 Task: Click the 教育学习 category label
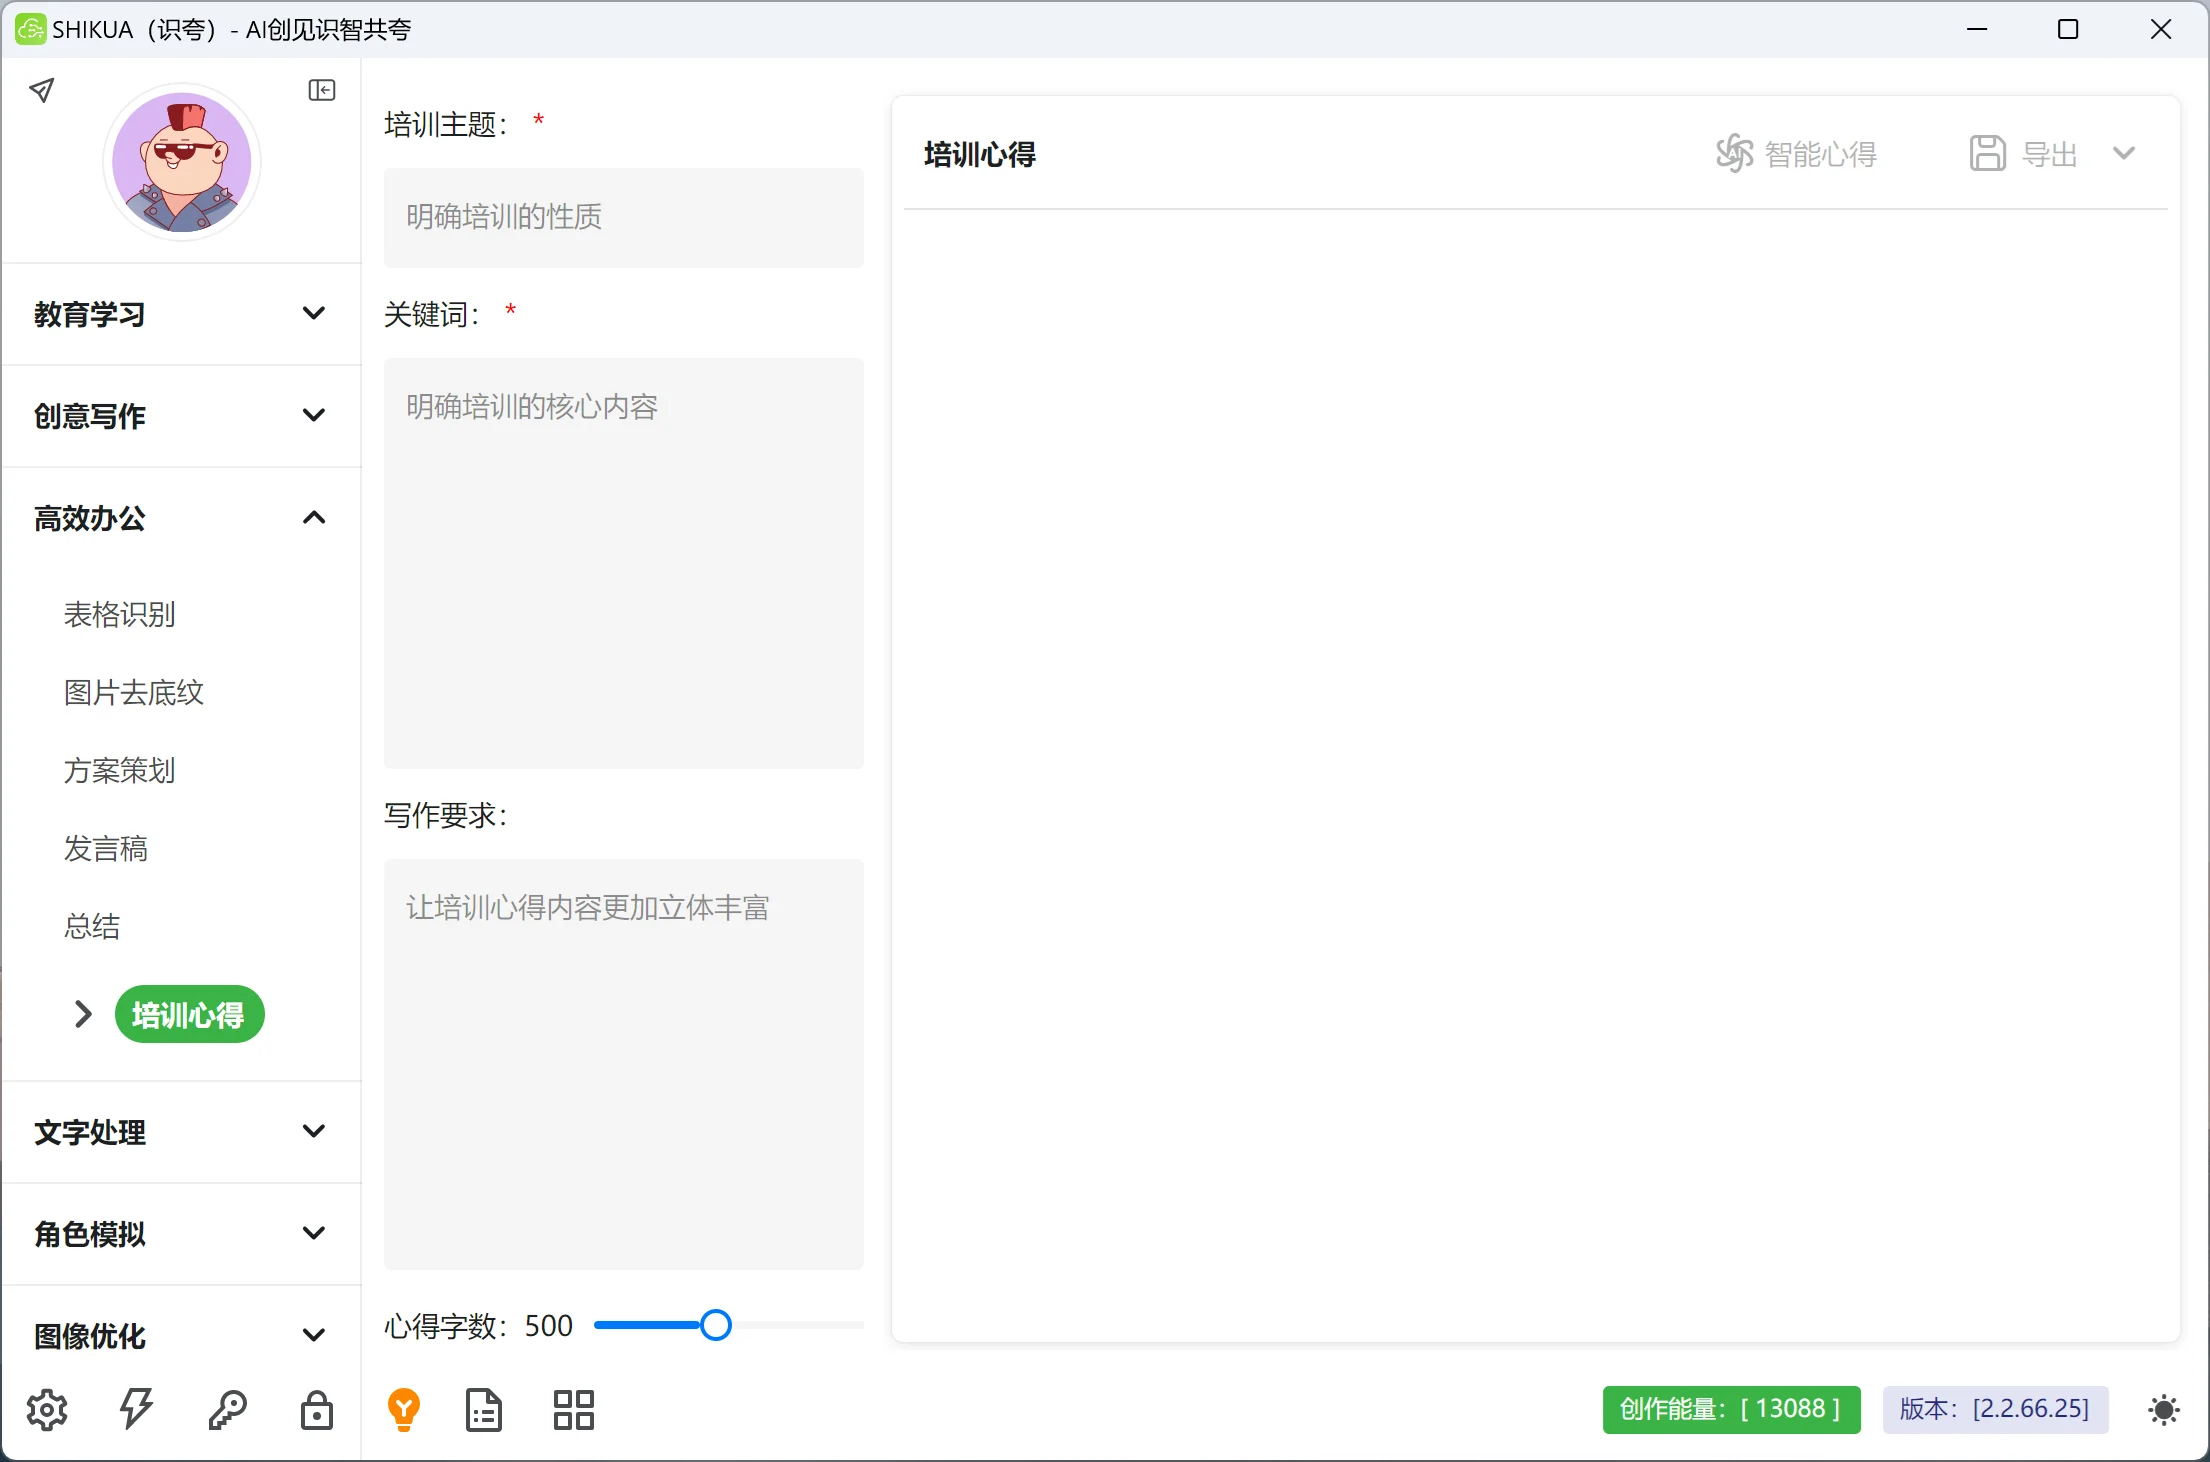[x=90, y=314]
